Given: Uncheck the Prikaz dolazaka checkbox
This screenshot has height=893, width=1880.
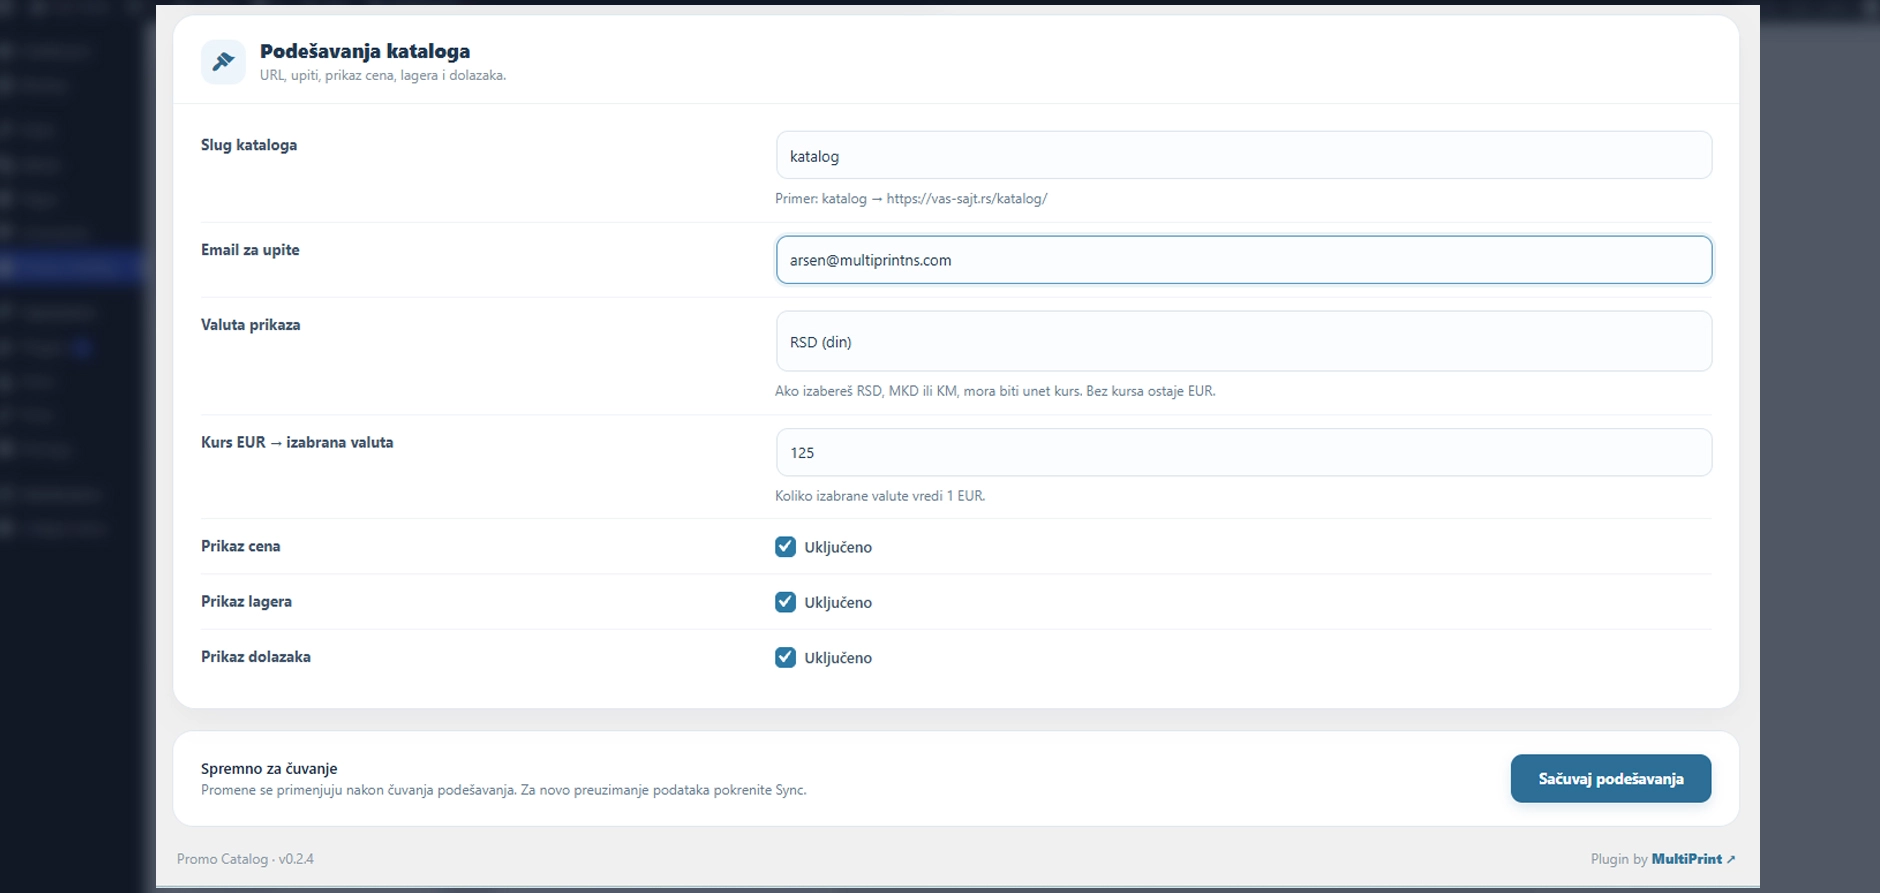Looking at the screenshot, I should (x=785, y=657).
